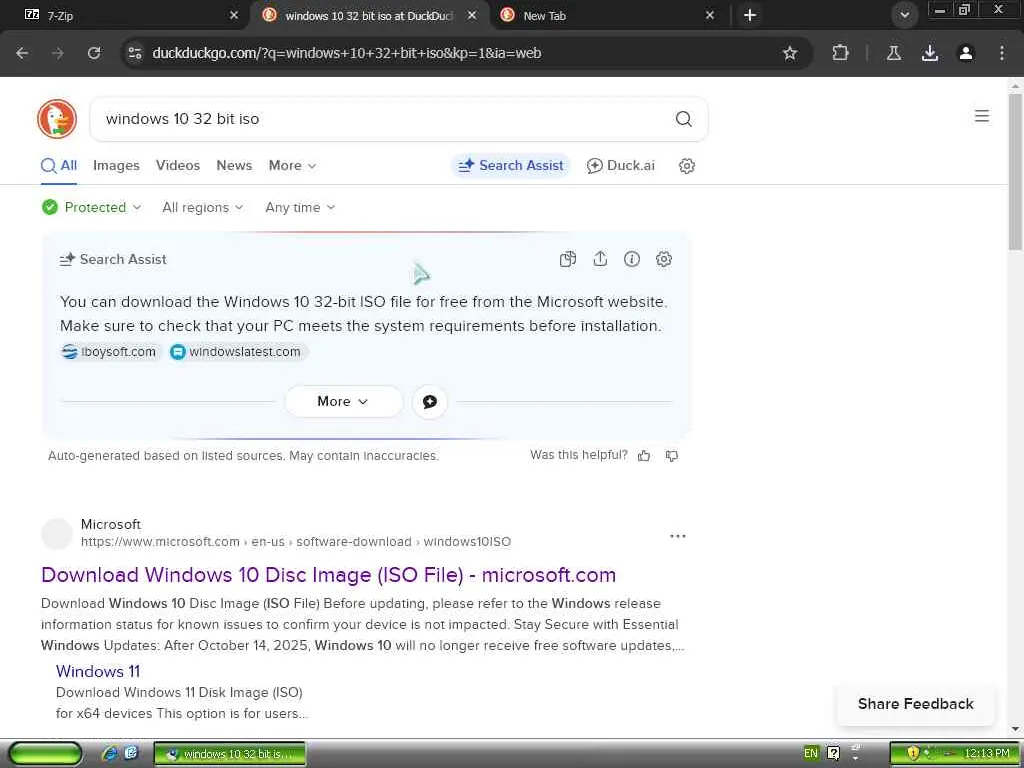Click the browser forward arrow
This screenshot has width=1024, height=768.
pos(58,53)
